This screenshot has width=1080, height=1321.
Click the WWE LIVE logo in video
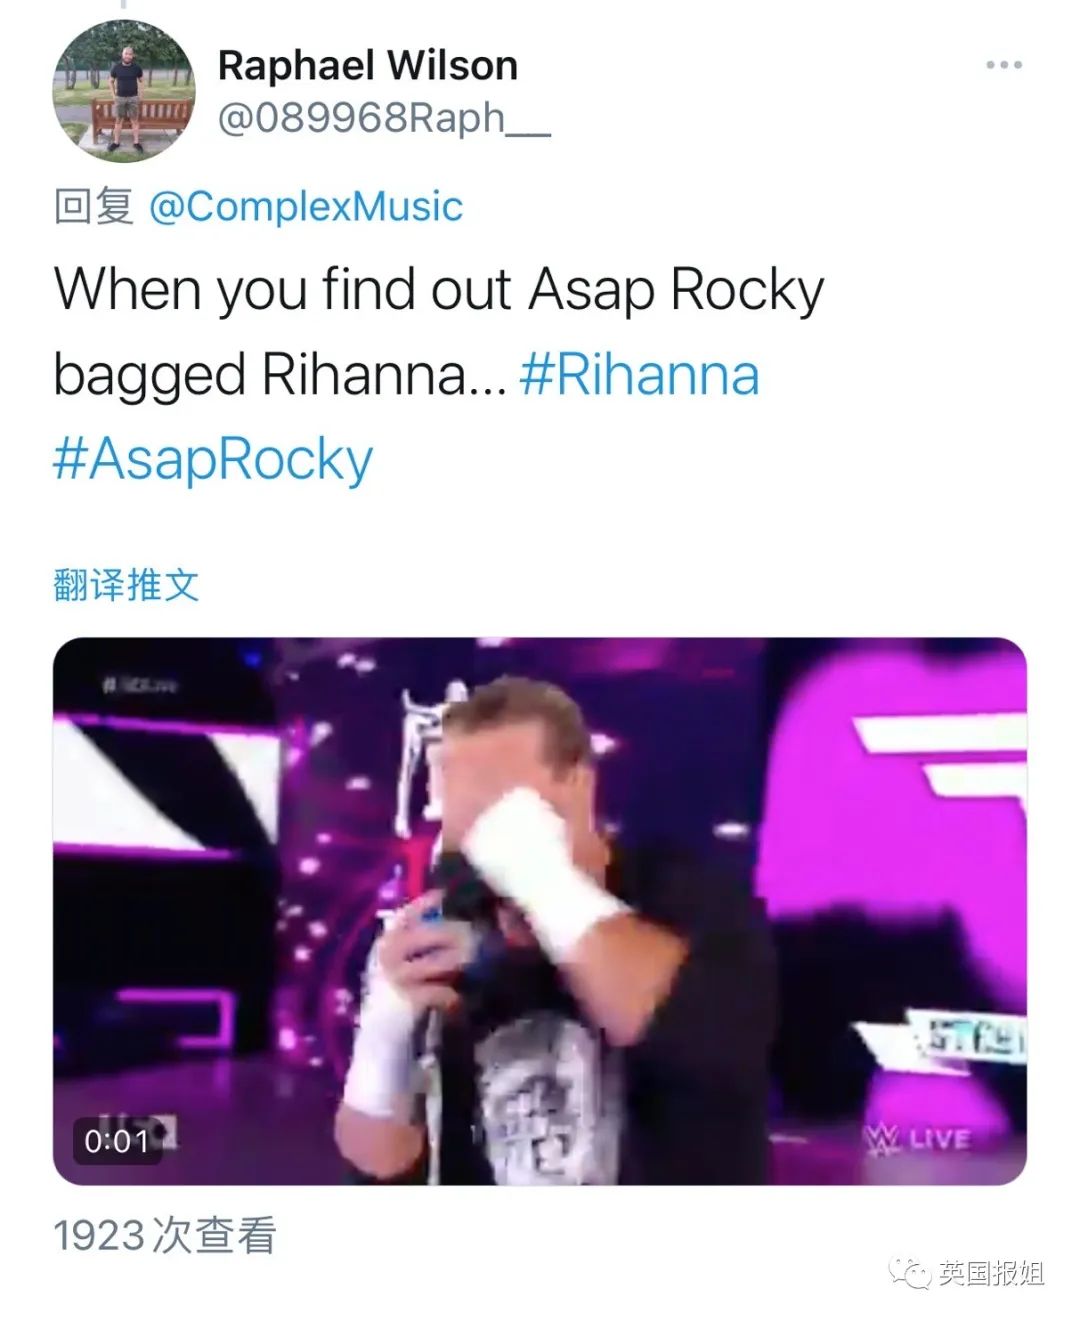pyautogui.click(x=917, y=1140)
